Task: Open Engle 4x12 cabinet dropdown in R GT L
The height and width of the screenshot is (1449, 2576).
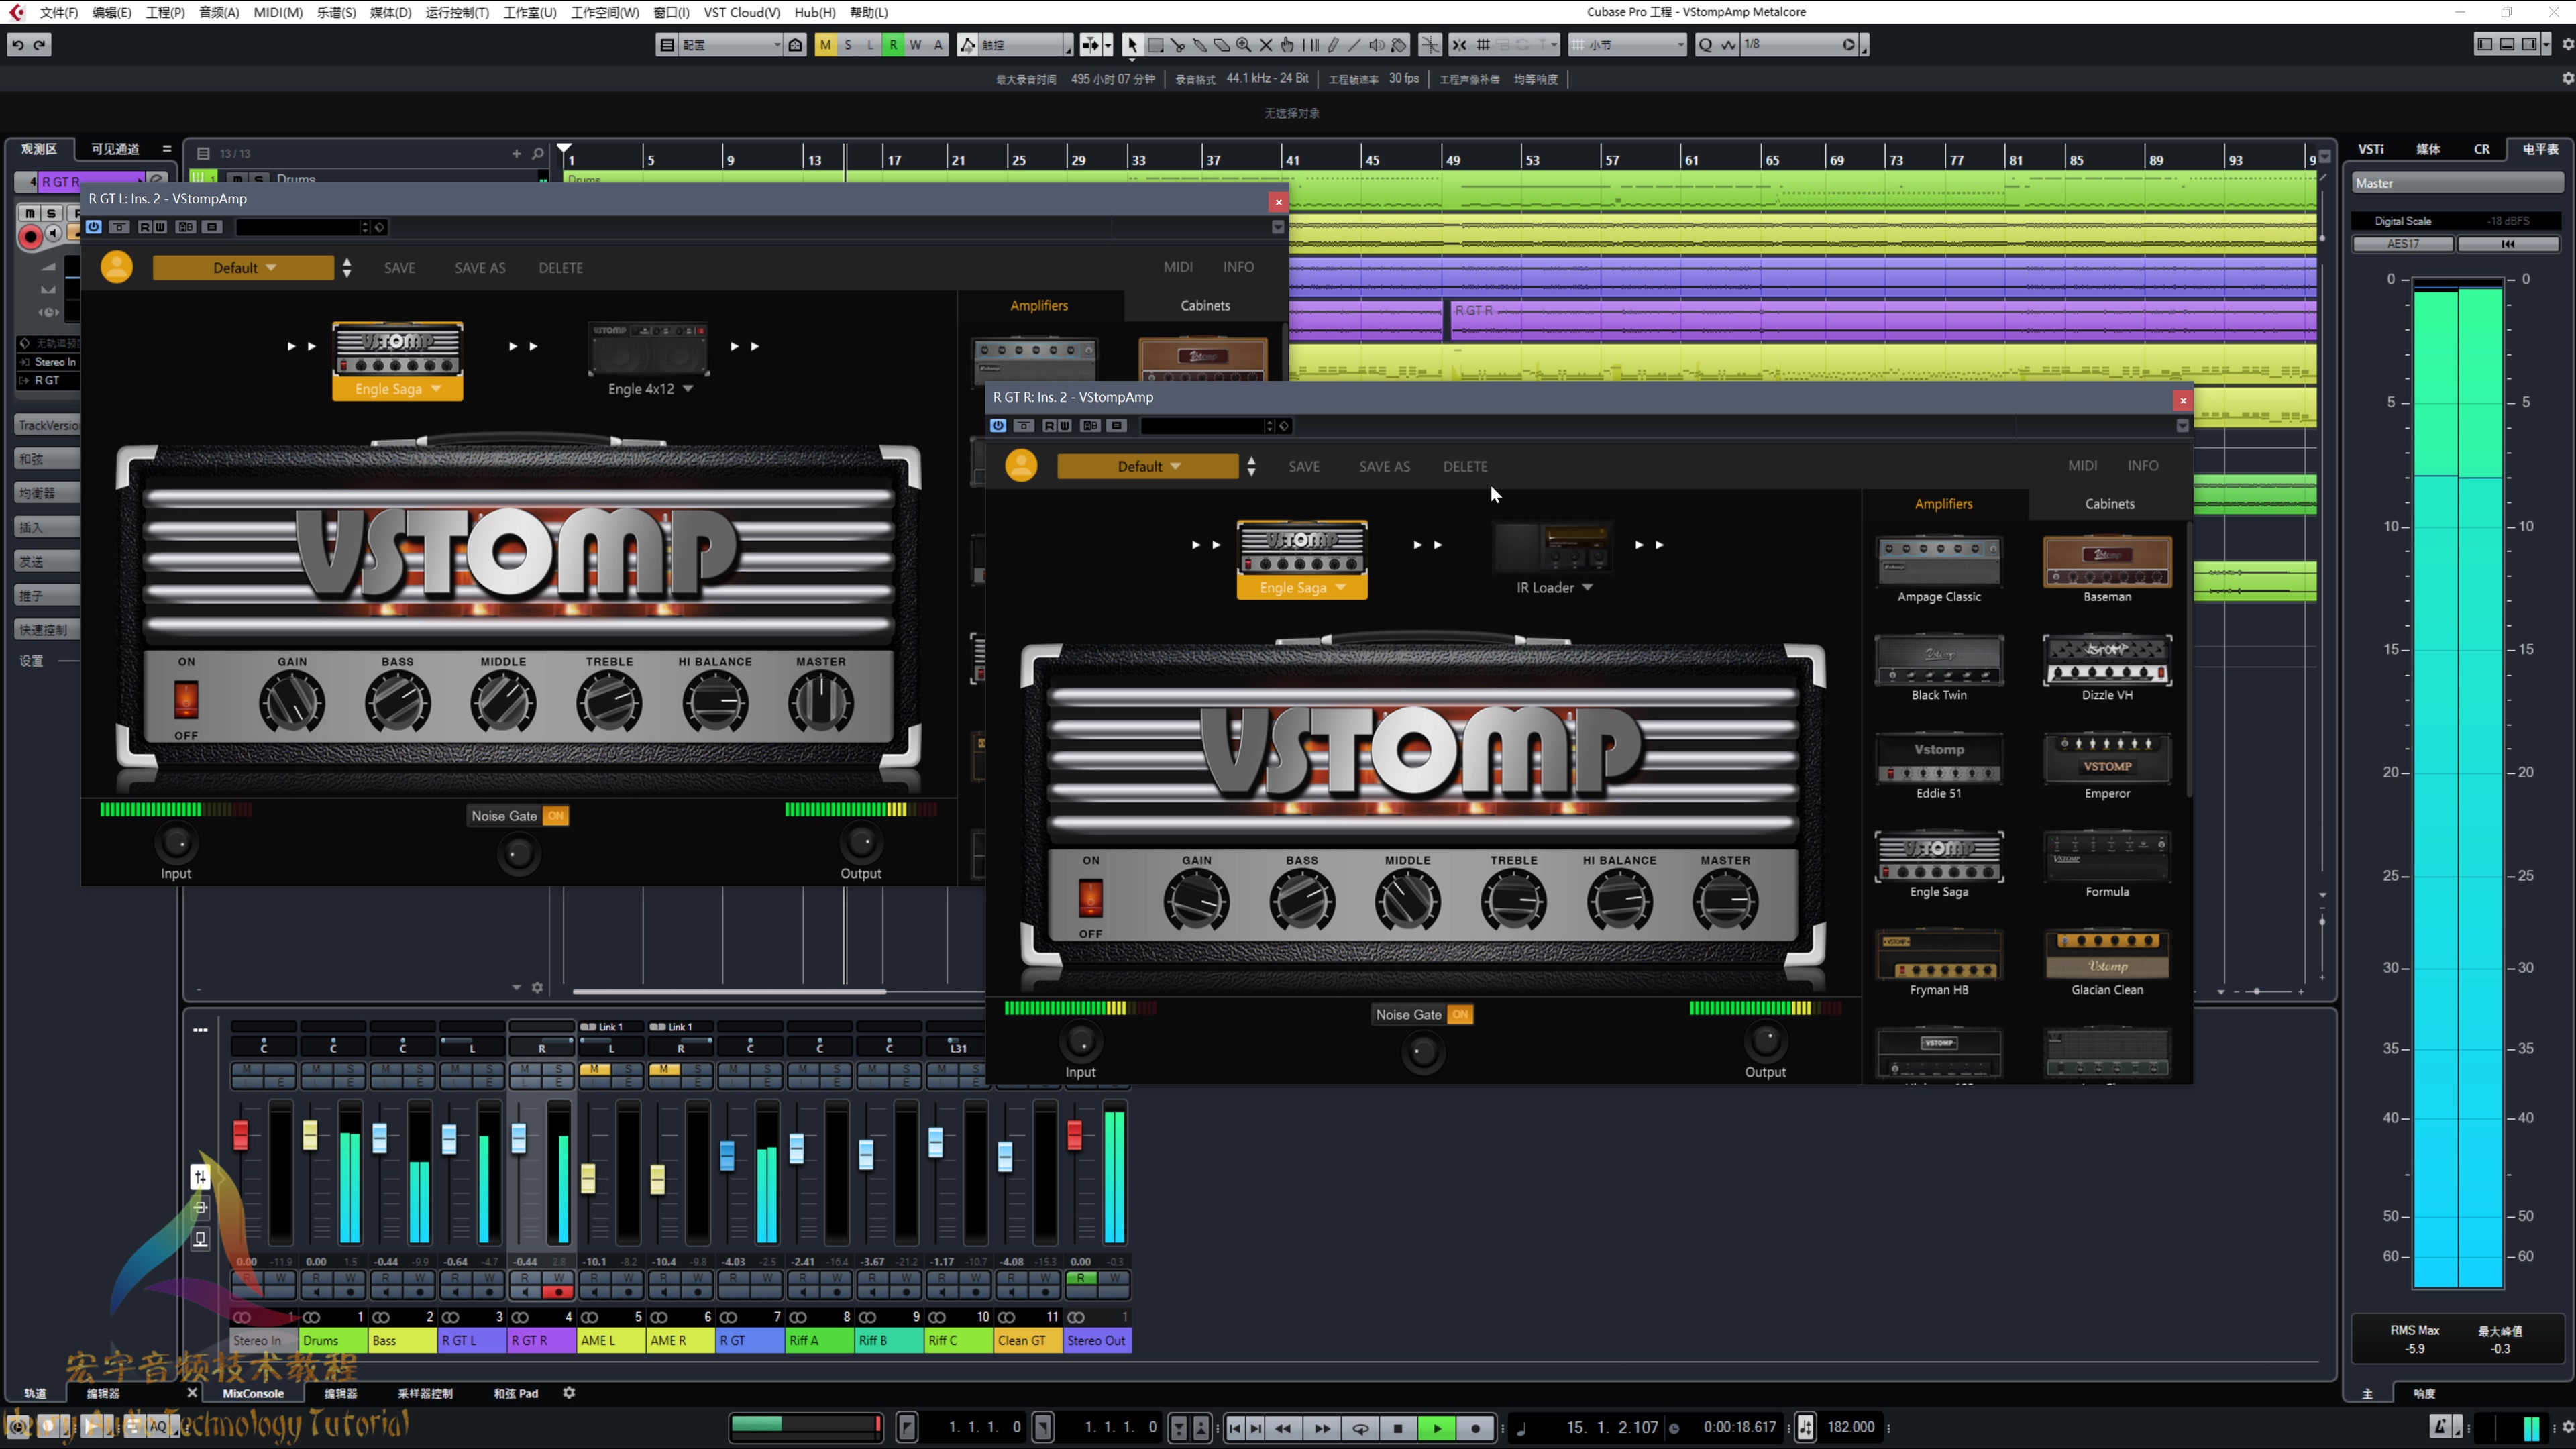Action: (x=650, y=389)
